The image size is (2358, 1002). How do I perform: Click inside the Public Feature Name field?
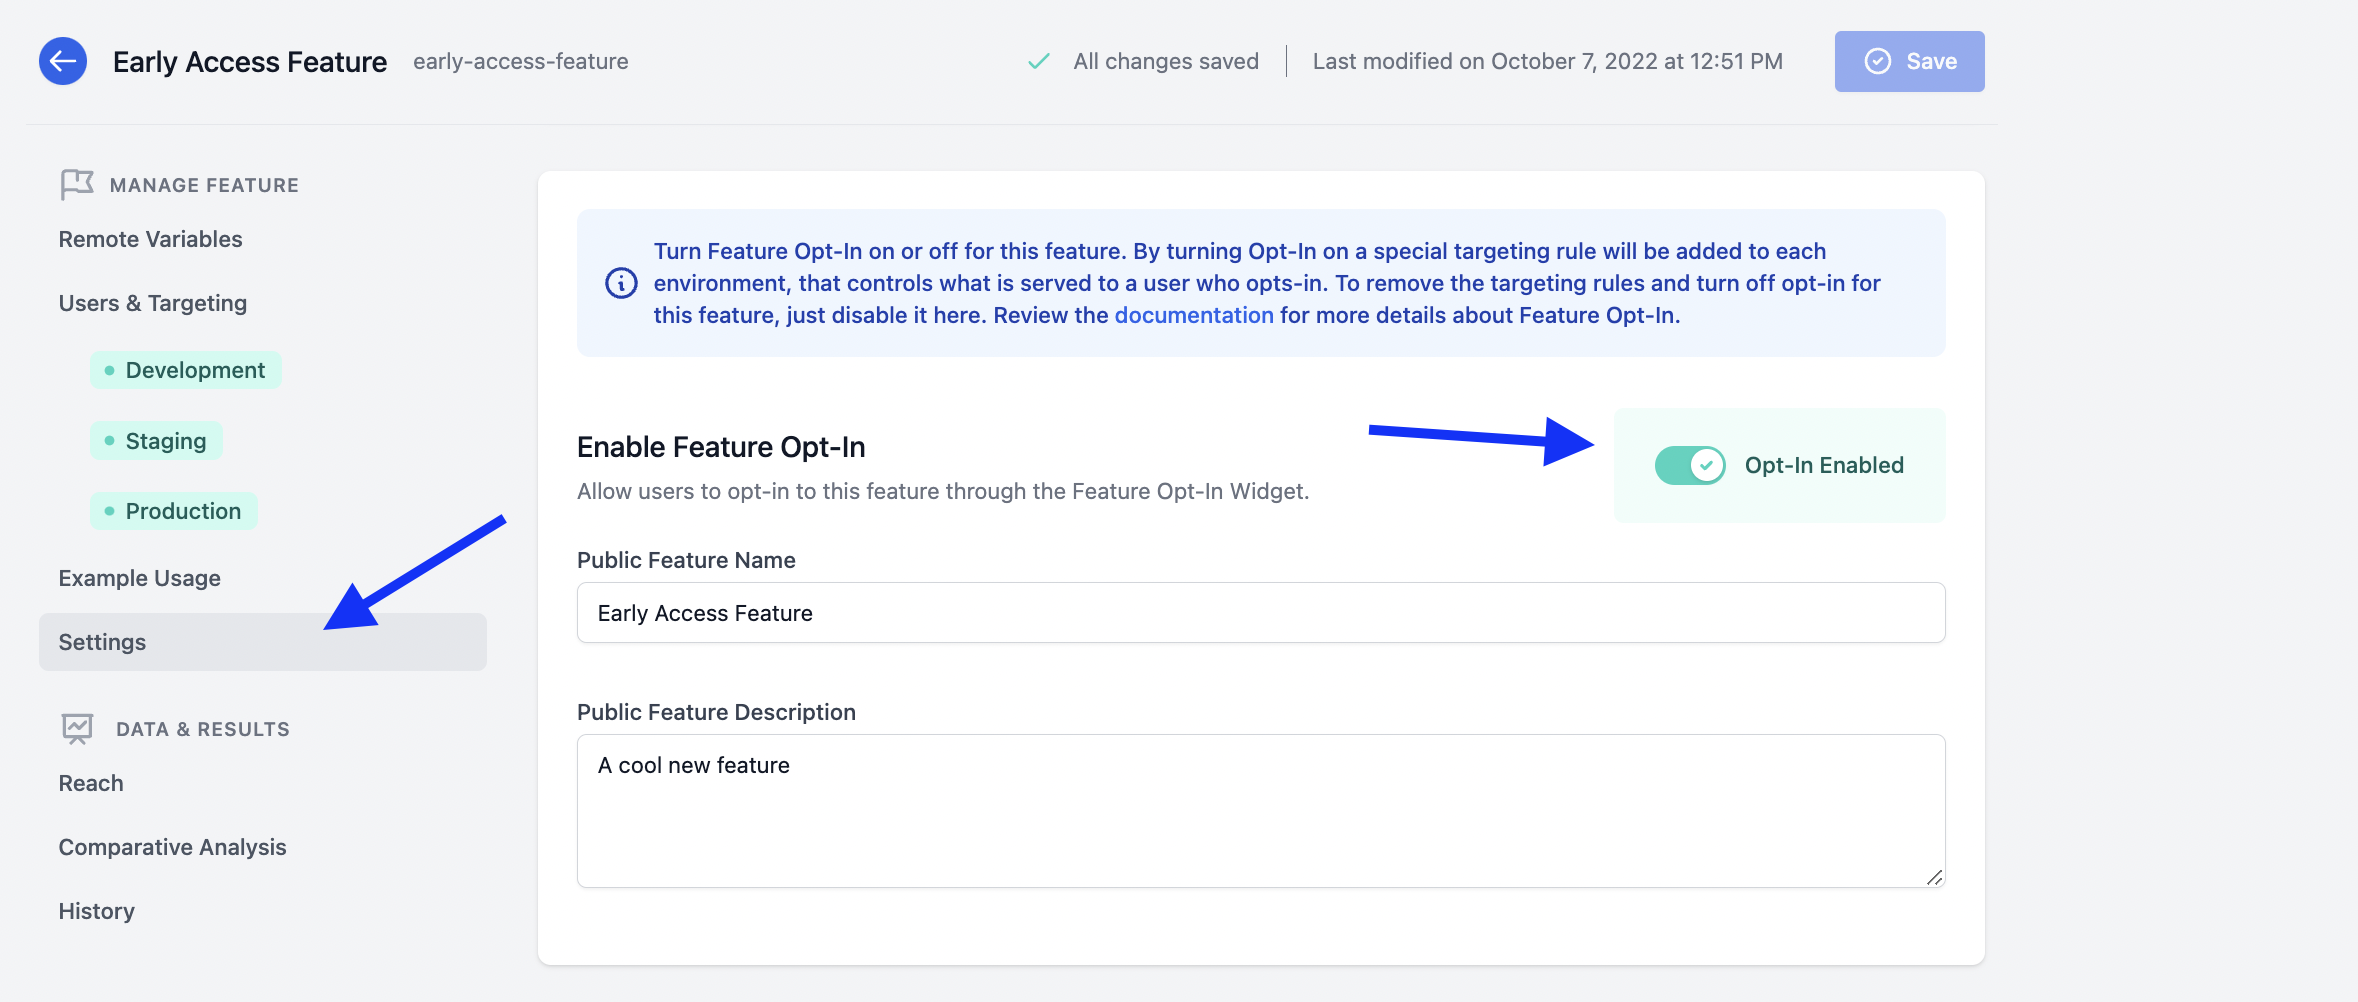[1260, 612]
